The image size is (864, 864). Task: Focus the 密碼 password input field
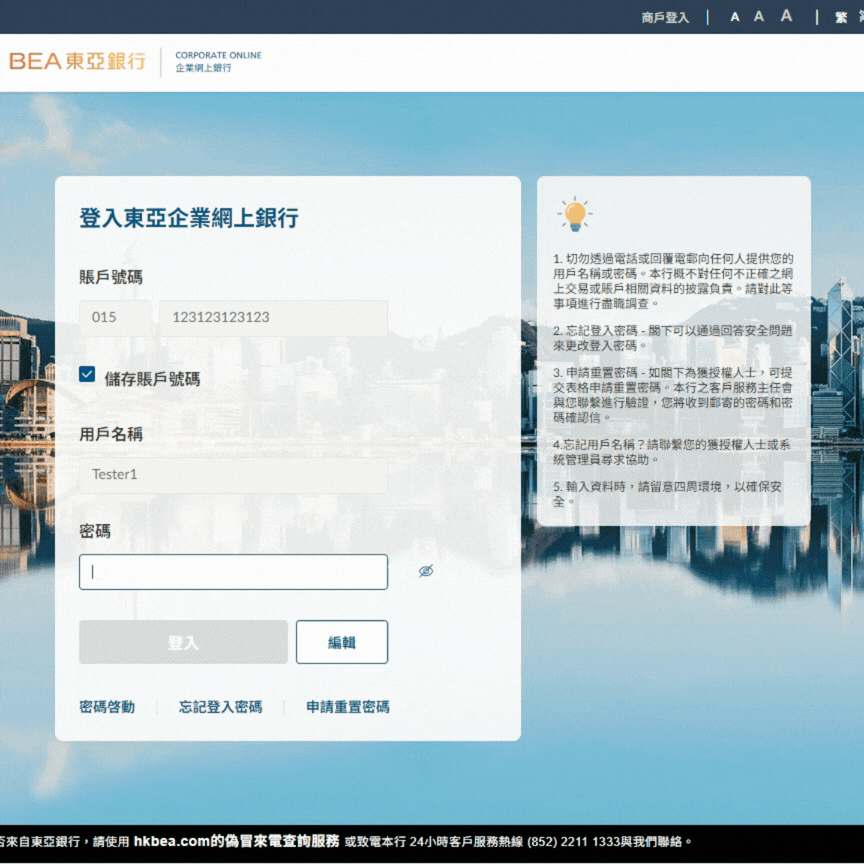click(x=233, y=572)
